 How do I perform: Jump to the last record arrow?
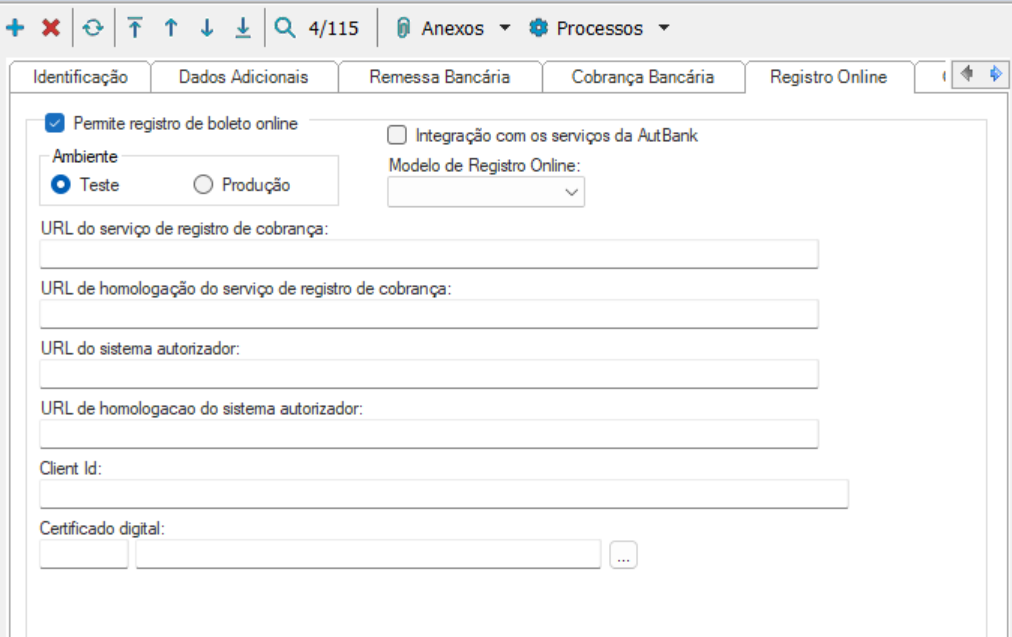pos(243,28)
